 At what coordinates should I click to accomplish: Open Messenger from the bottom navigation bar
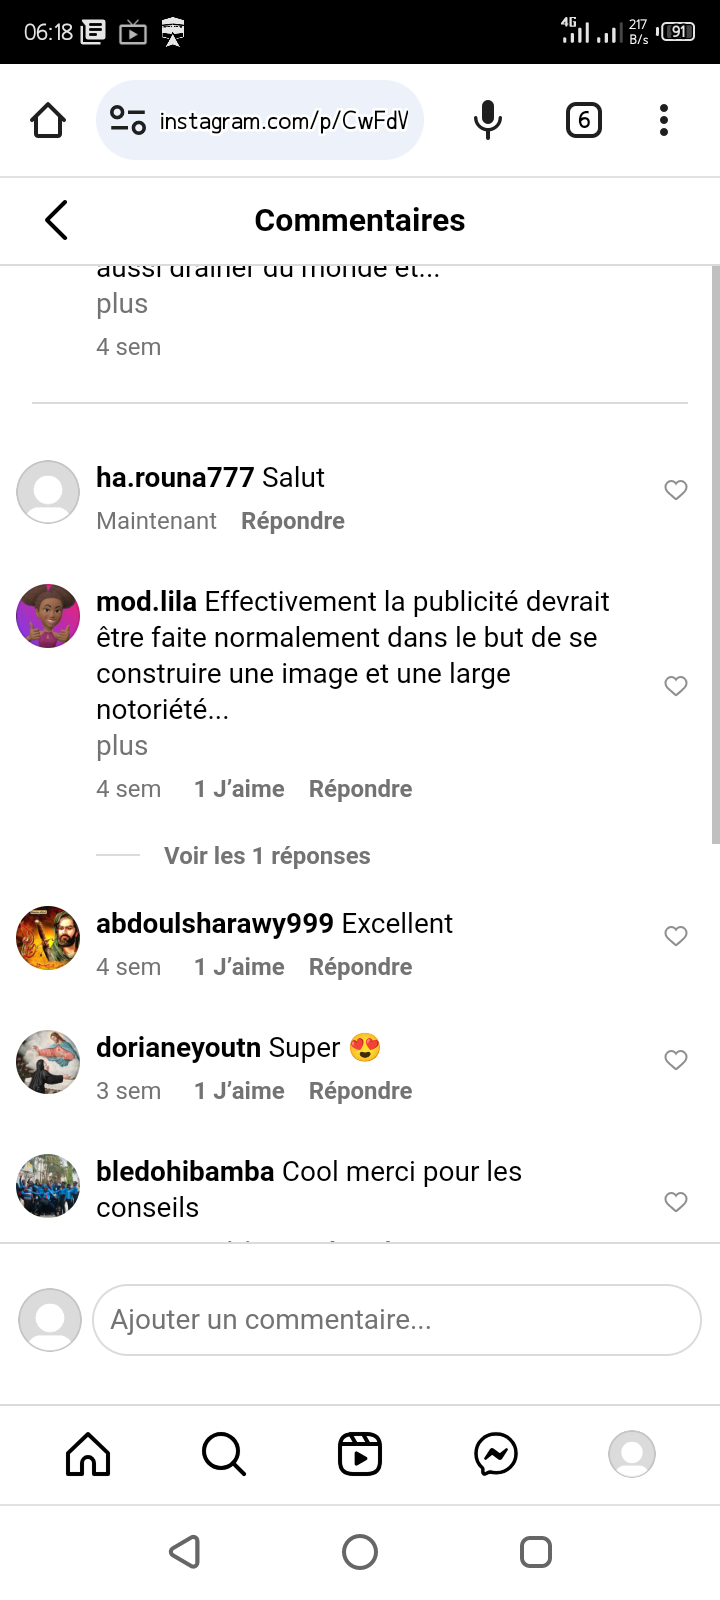pos(496,1454)
